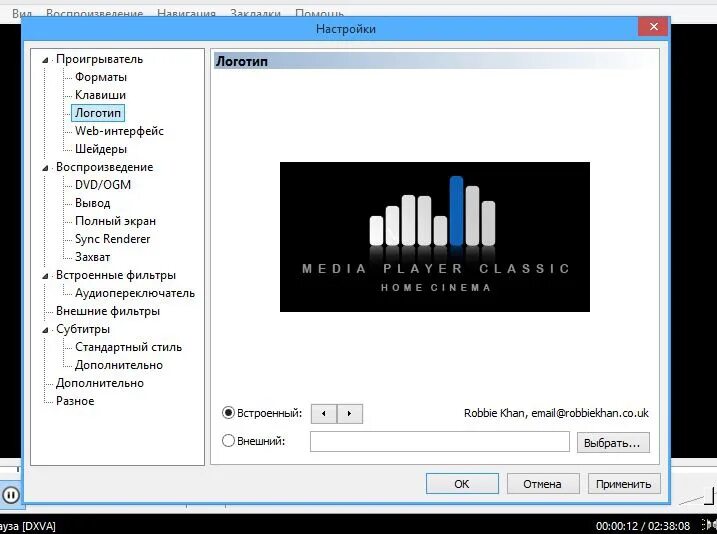Image resolution: width=717 pixels, height=534 pixels.
Task: Select Клавиши in settings tree
Action: click(100, 95)
